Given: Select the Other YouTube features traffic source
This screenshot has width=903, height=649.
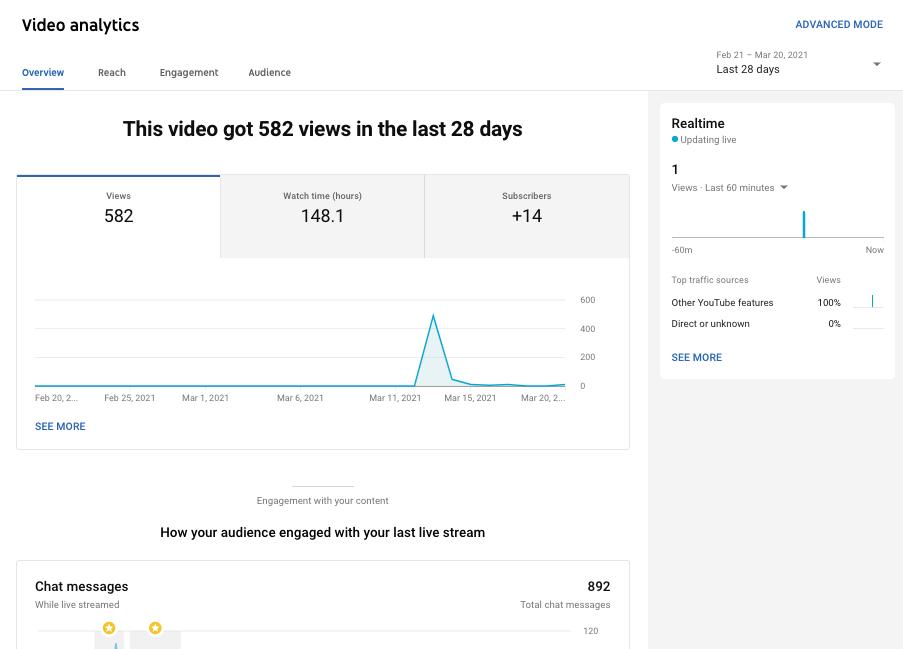Looking at the screenshot, I should click(x=722, y=302).
